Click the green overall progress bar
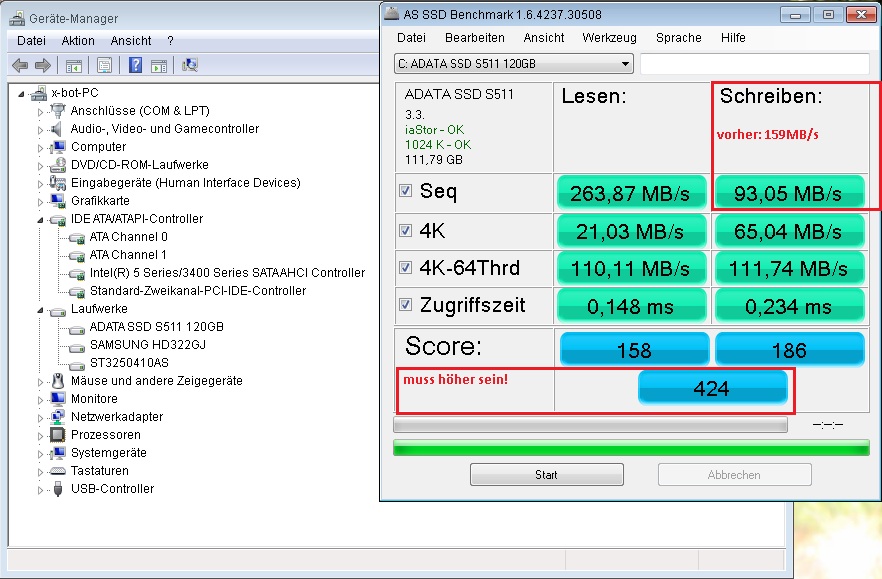Image resolution: width=882 pixels, height=579 pixels. coord(631,448)
